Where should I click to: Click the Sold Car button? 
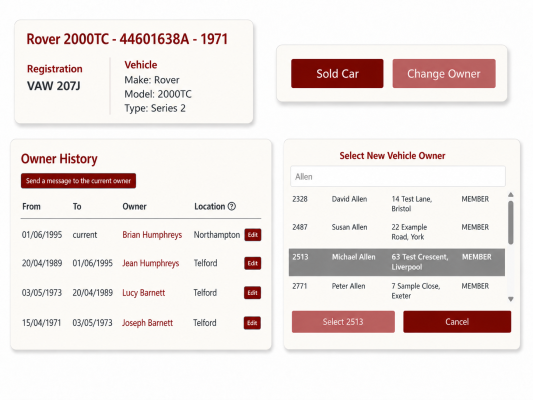point(337,73)
